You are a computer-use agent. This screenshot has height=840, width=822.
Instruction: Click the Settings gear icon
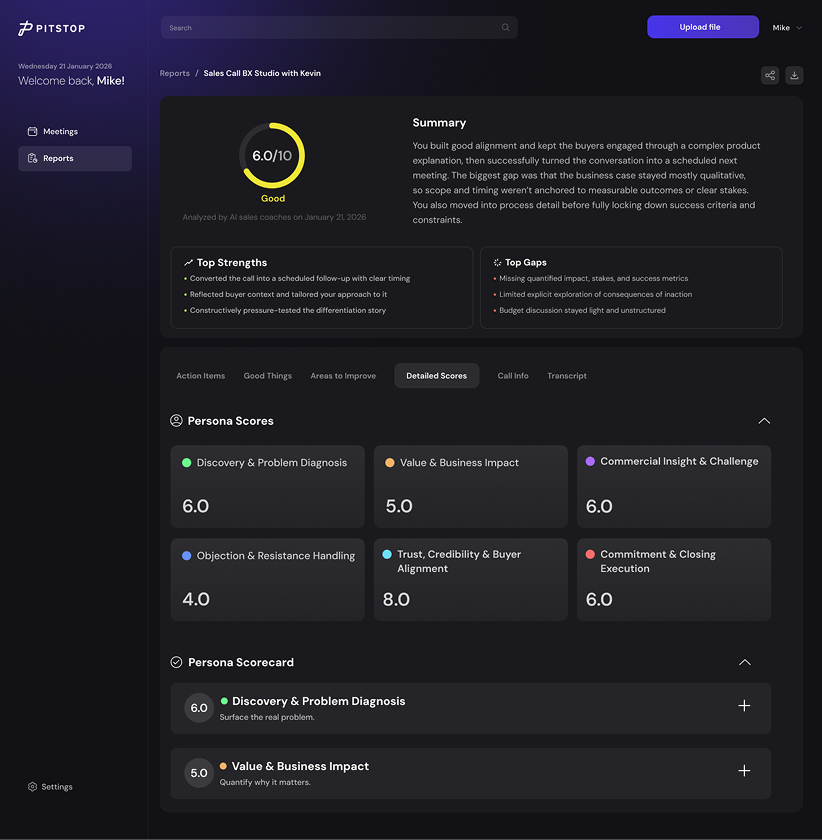pyautogui.click(x=32, y=787)
